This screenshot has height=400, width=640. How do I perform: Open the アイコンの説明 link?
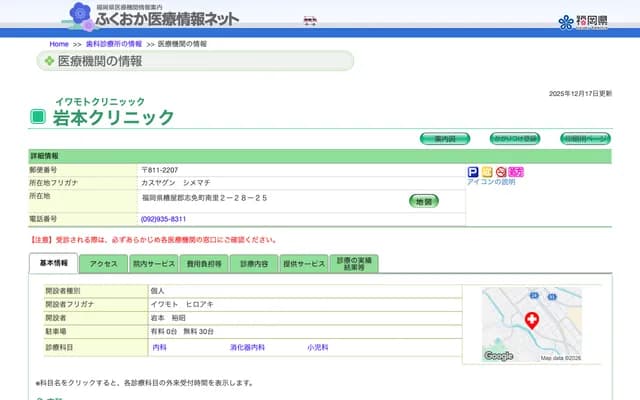(x=491, y=182)
